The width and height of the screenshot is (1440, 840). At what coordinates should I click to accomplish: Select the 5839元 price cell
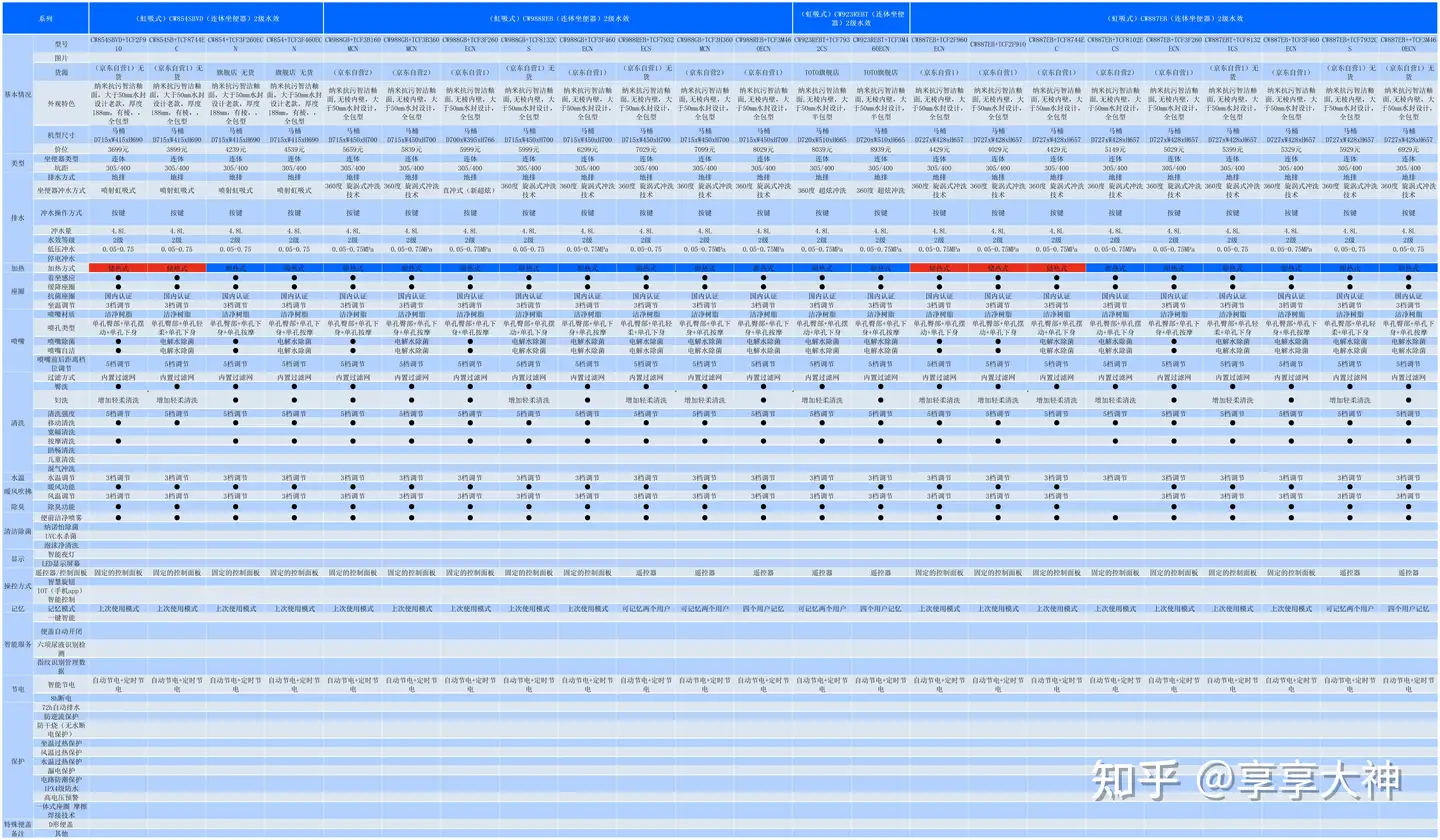(412, 149)
